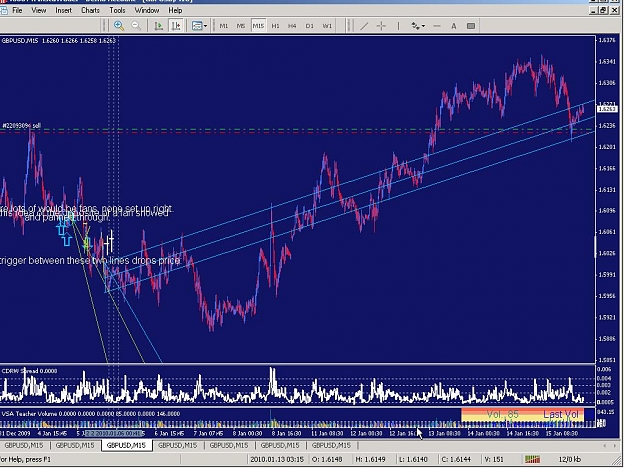
Task: Click the inner chart window restore button
Action: (603, 10)
